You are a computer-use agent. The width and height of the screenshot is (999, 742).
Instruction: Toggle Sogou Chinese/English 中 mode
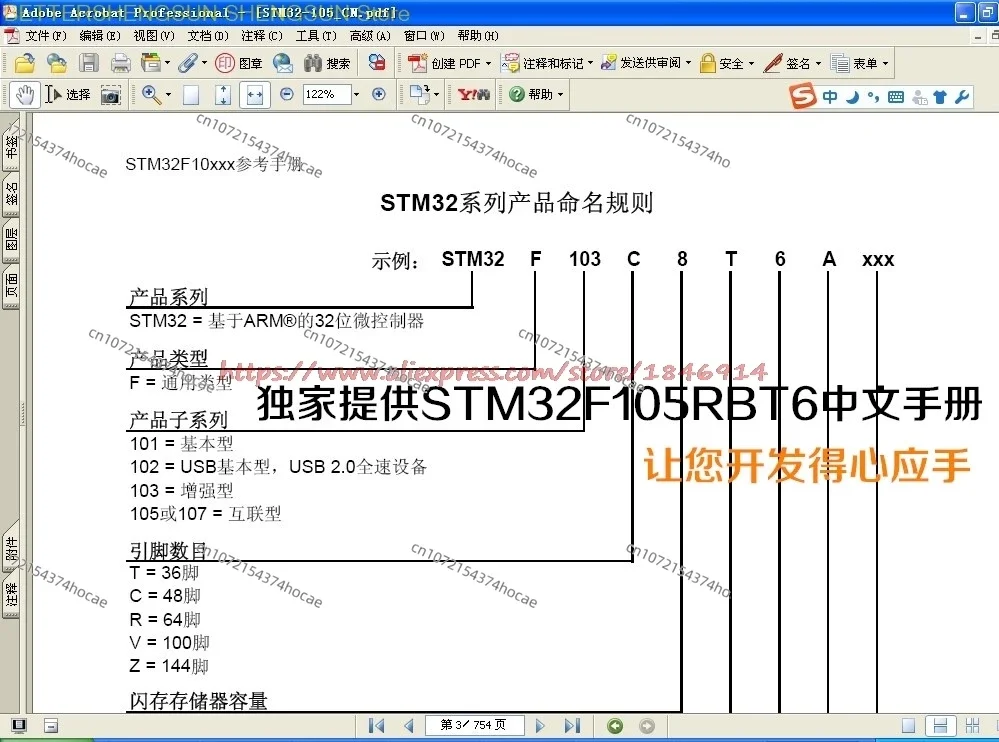coord(830,97)
